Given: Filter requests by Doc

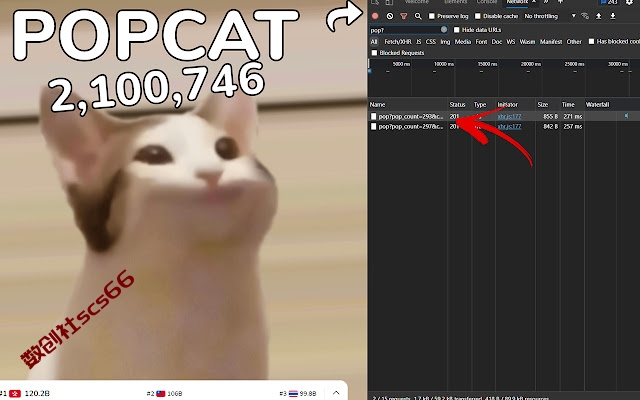Looking at the screenshot, I should coord(497,42).
